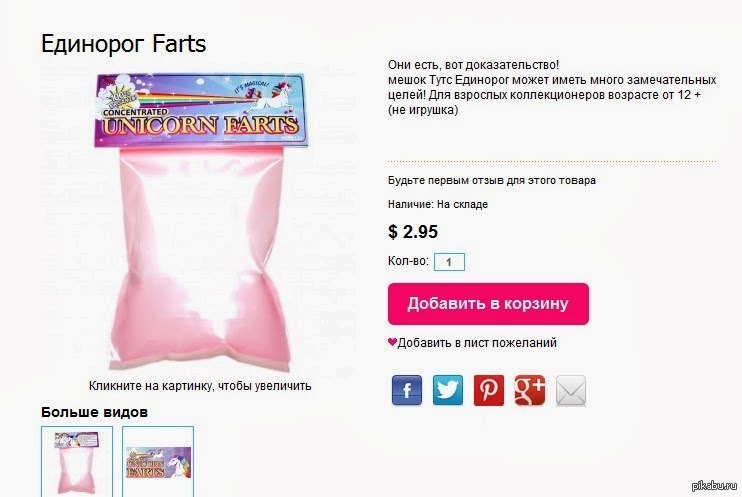Click the Больше видов heading
This screenshot has height=497, width=742.
[95, 412]
